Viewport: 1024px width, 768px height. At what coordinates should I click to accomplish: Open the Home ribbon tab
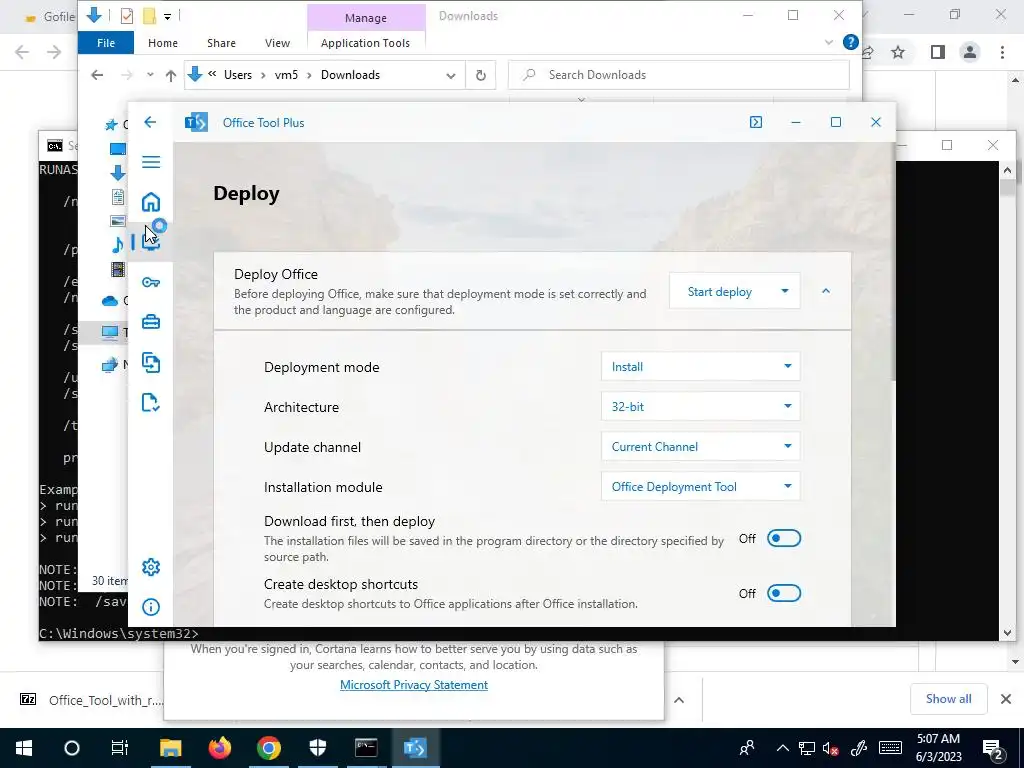pyautogui.click(x=163, y=43)
